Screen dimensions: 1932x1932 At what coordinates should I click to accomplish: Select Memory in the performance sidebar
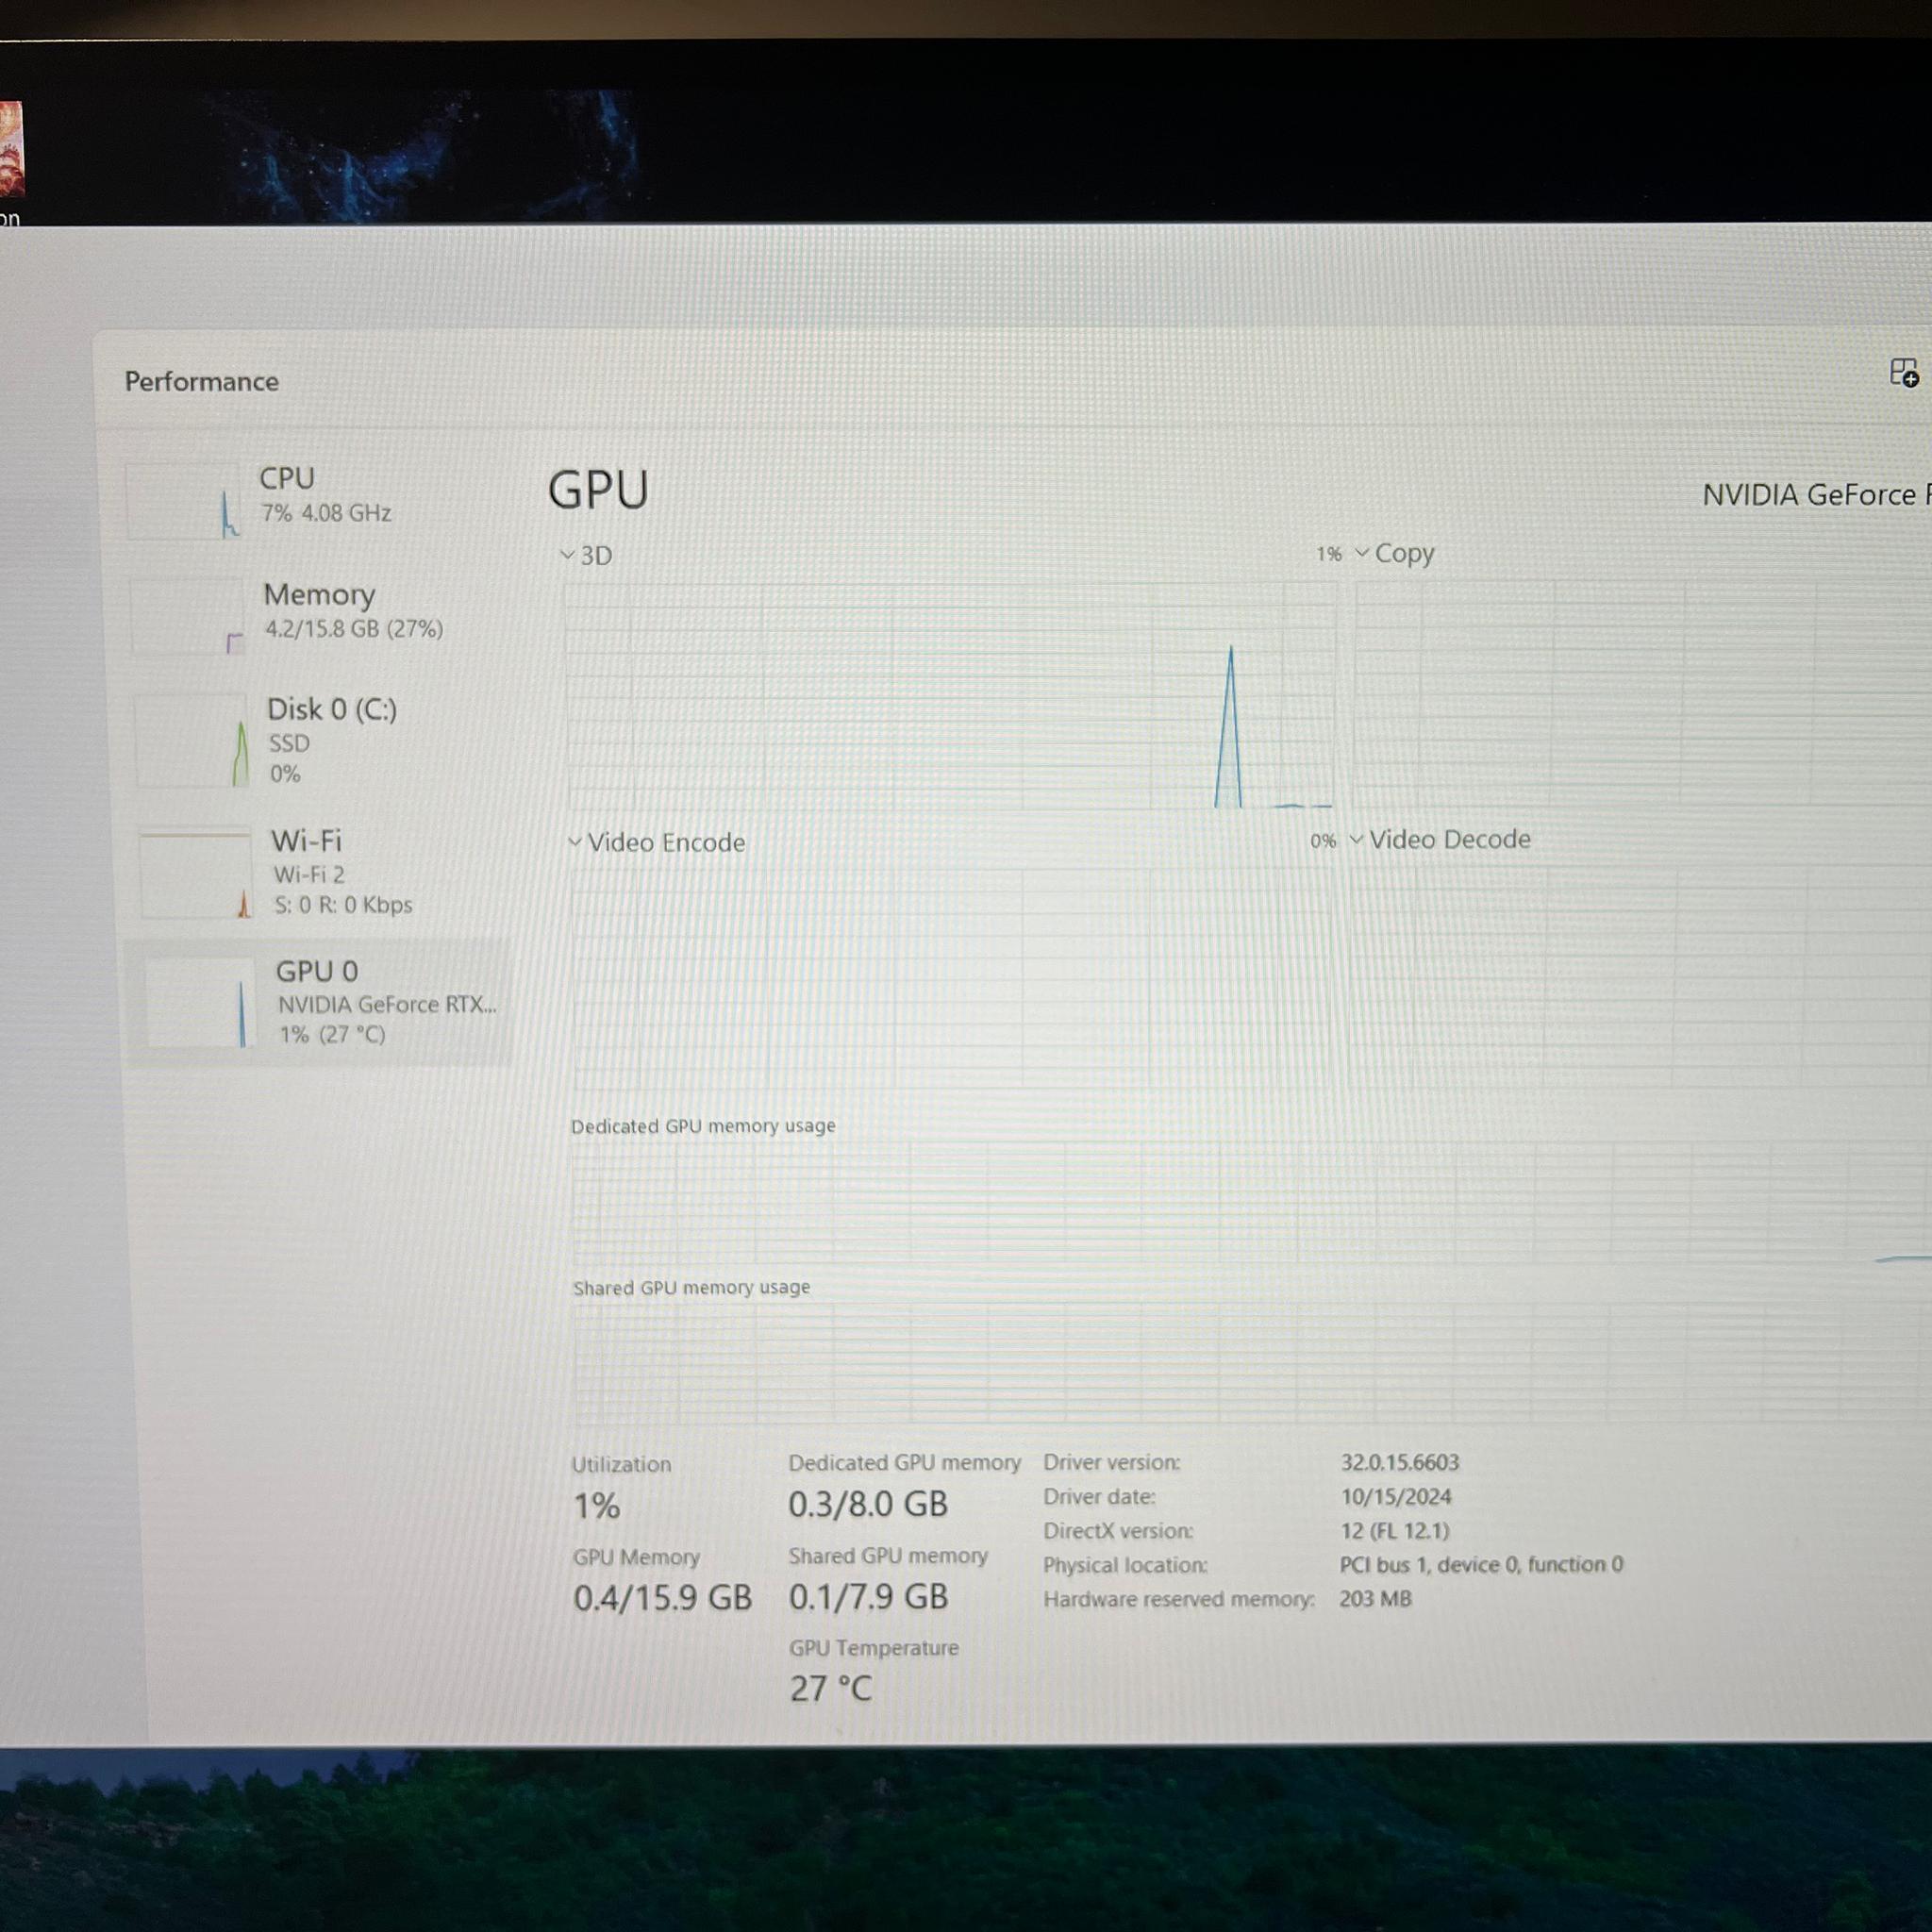pyautogui.click(x=318, y=614)
